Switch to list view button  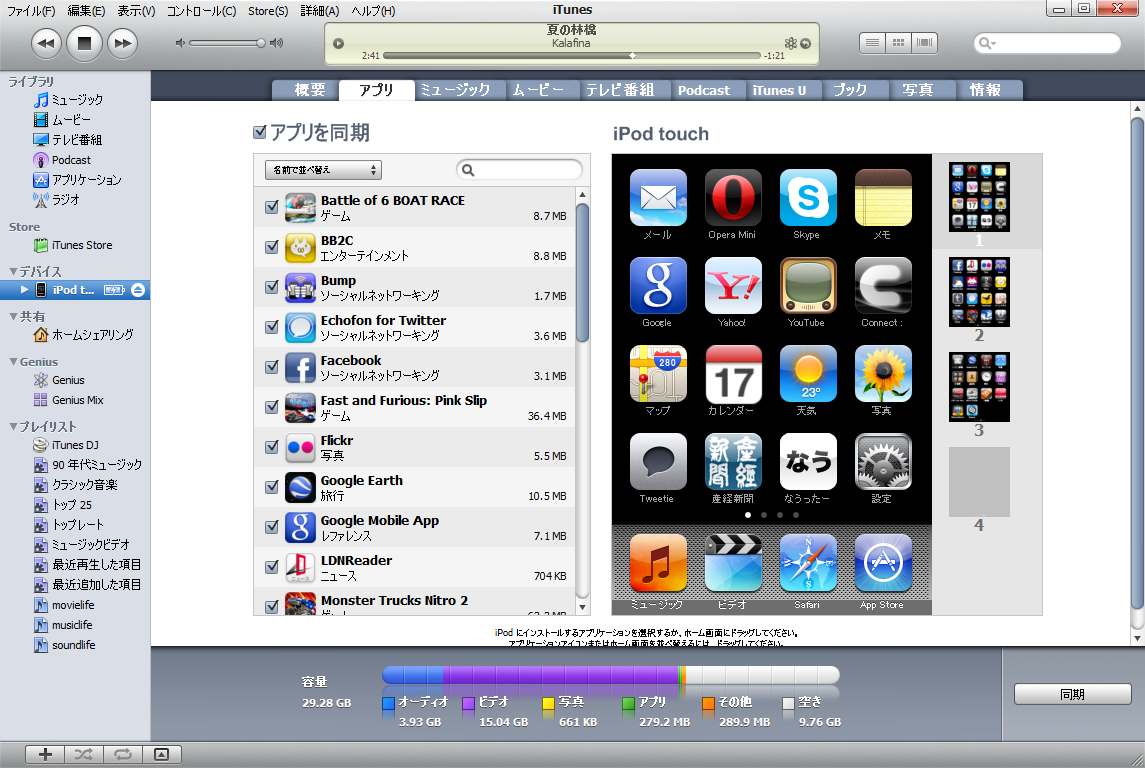click(872, 43)
